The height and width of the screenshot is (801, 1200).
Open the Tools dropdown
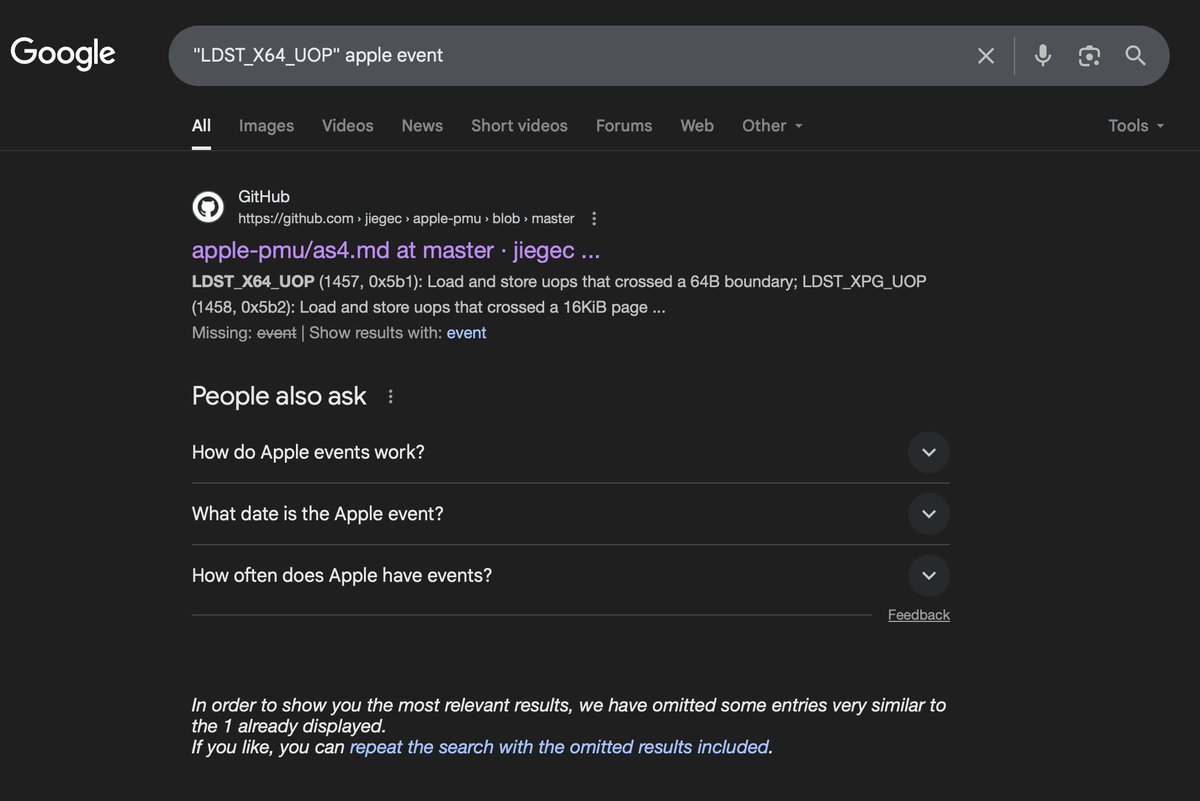1136,126
